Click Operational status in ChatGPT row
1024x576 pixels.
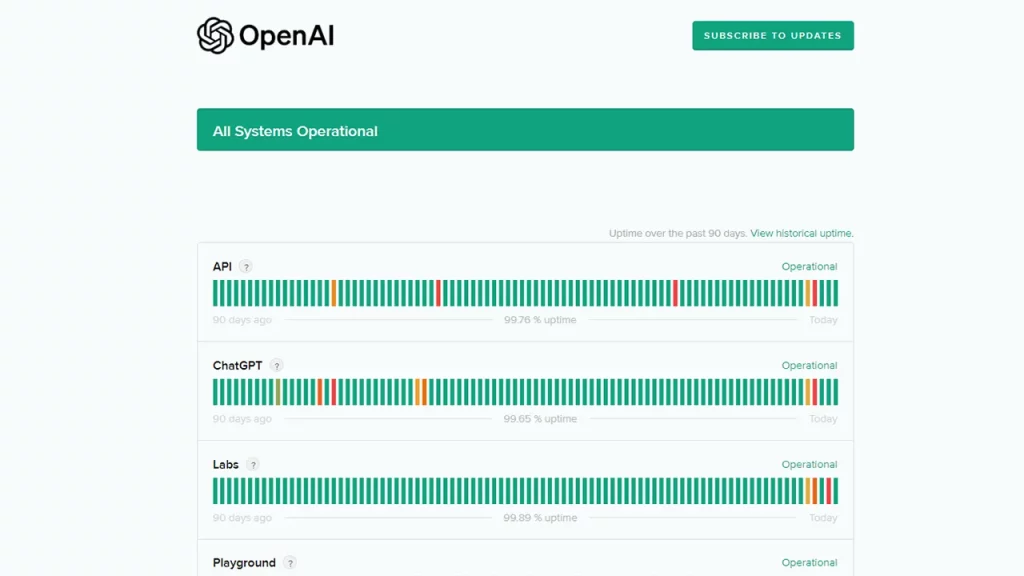tap(809, 365)
